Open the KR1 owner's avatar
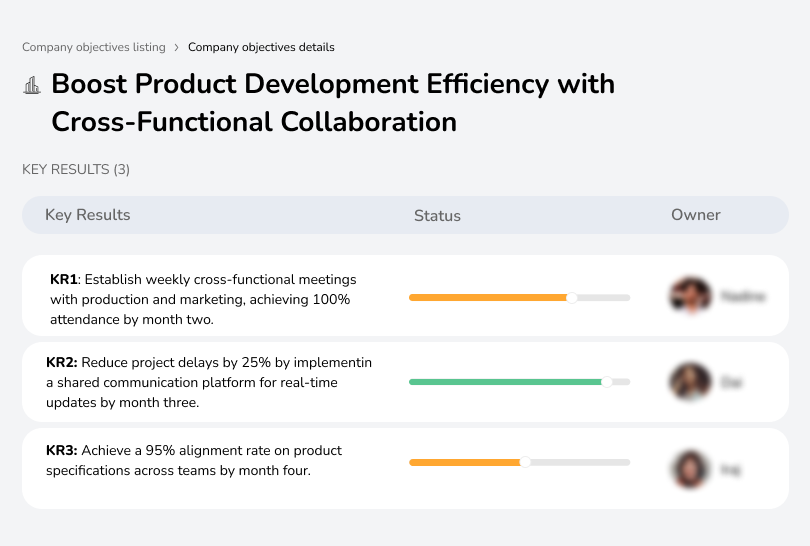 click(x=688, y=296)
